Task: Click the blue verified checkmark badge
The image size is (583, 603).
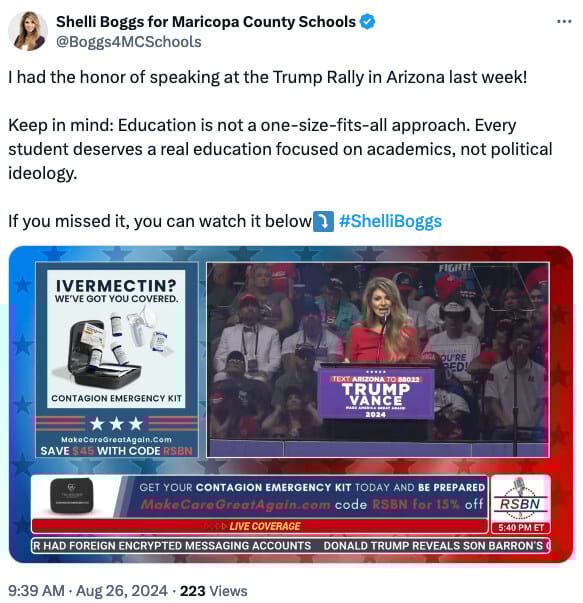Action: 367,22
